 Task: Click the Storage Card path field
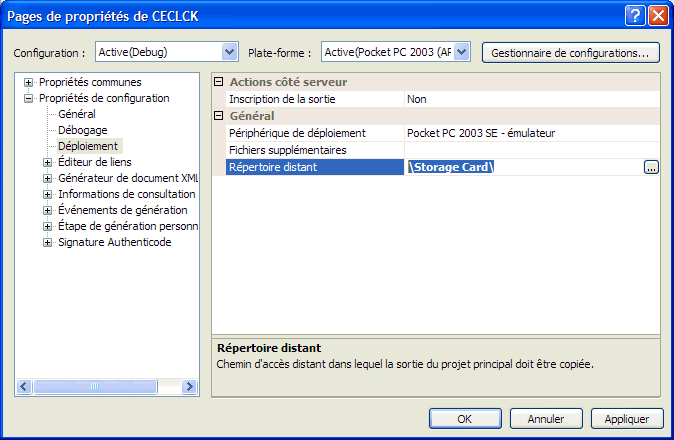tap(520, 167)
